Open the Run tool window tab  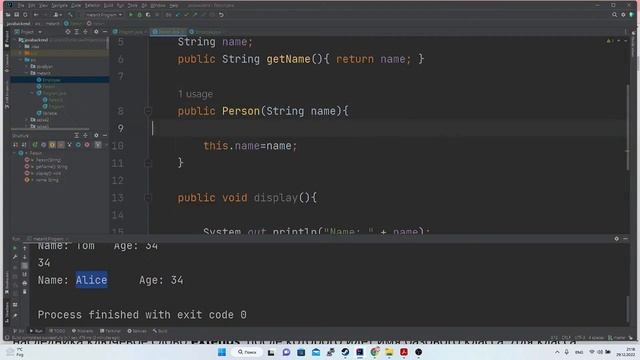37,331
